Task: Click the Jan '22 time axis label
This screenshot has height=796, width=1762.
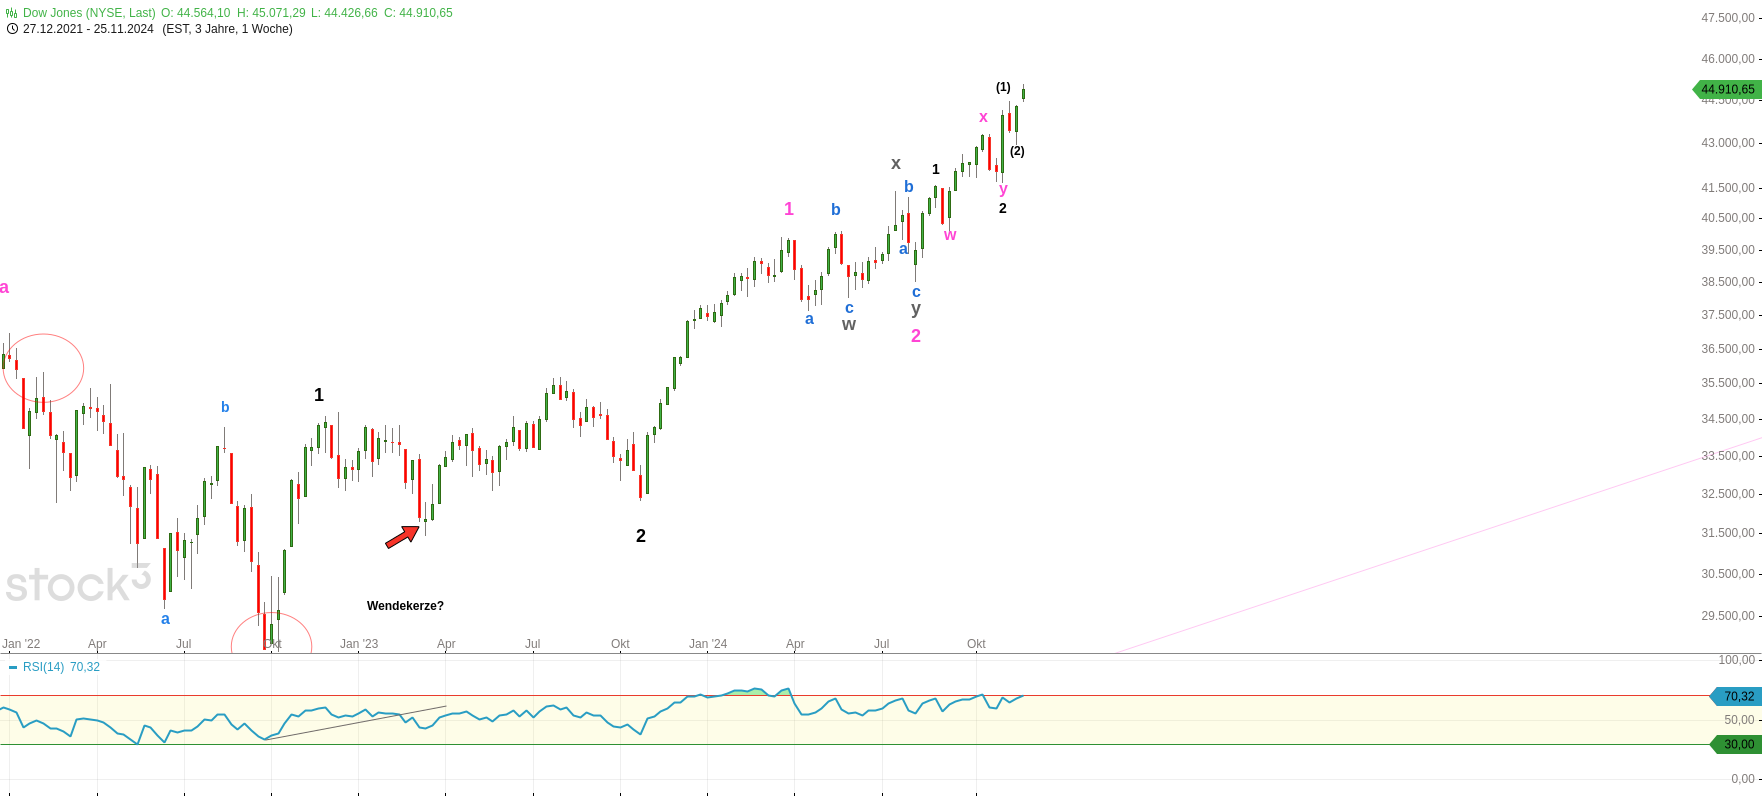Action: 21,644
